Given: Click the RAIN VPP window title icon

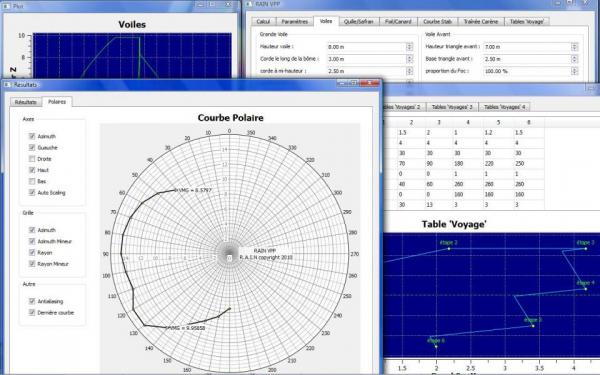Looking at the screenshot, I should click(x=249, y=4).
